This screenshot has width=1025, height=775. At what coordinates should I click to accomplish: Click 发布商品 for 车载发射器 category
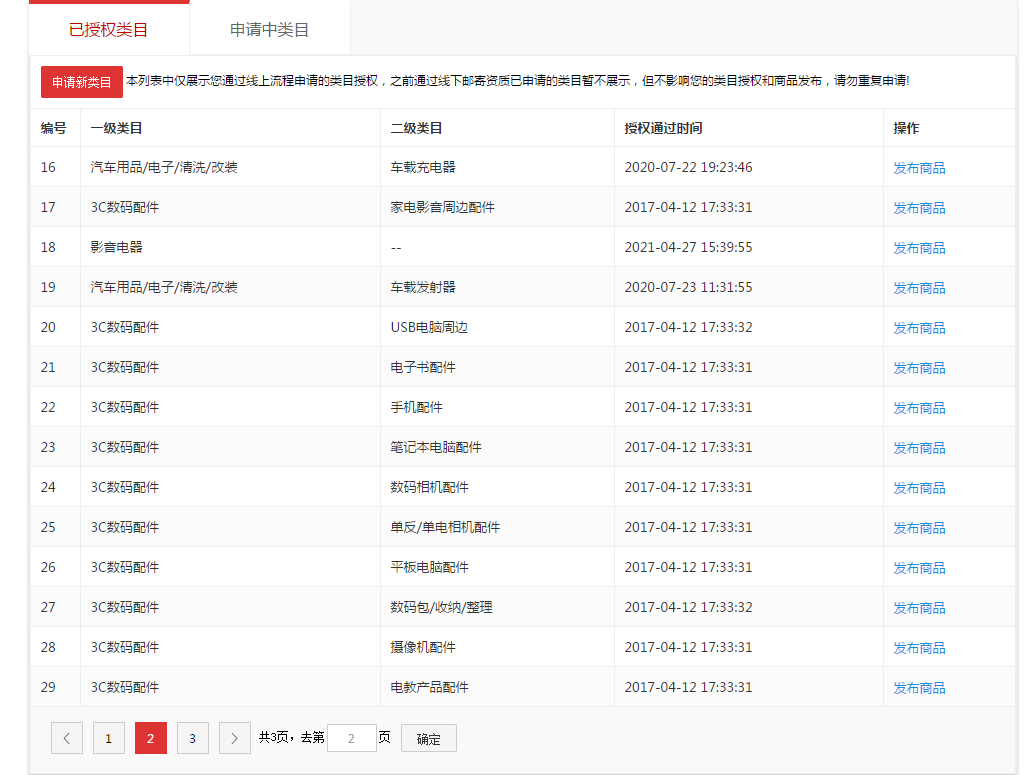pos(918,287)
